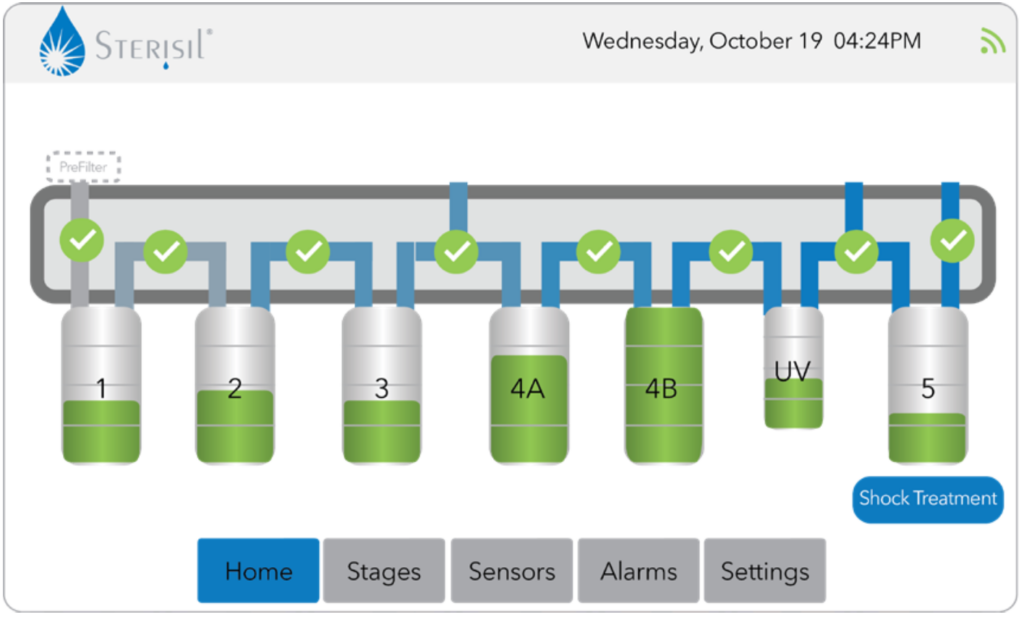The image size is (1024, 617).
Task: Click the checkmark above the PreFilter pipe
Action: 81,239
